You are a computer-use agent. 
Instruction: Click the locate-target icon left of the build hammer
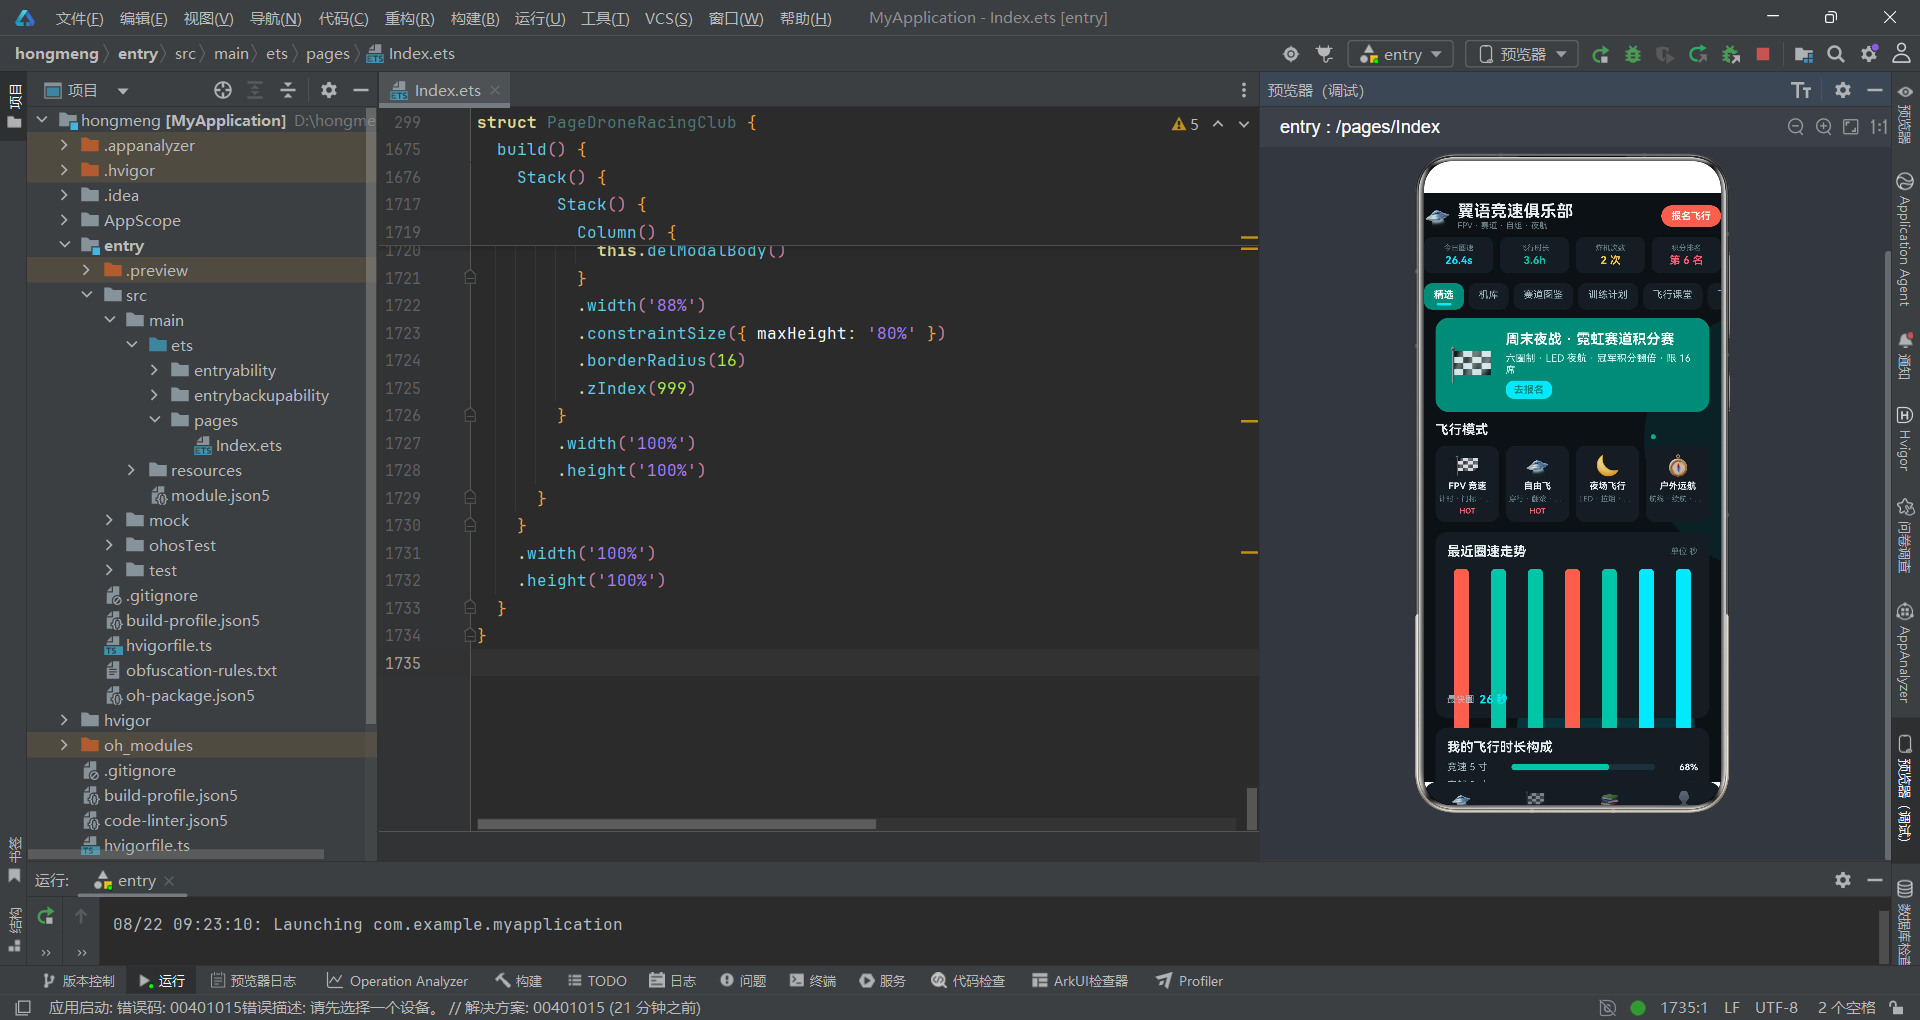point(1291,54)
